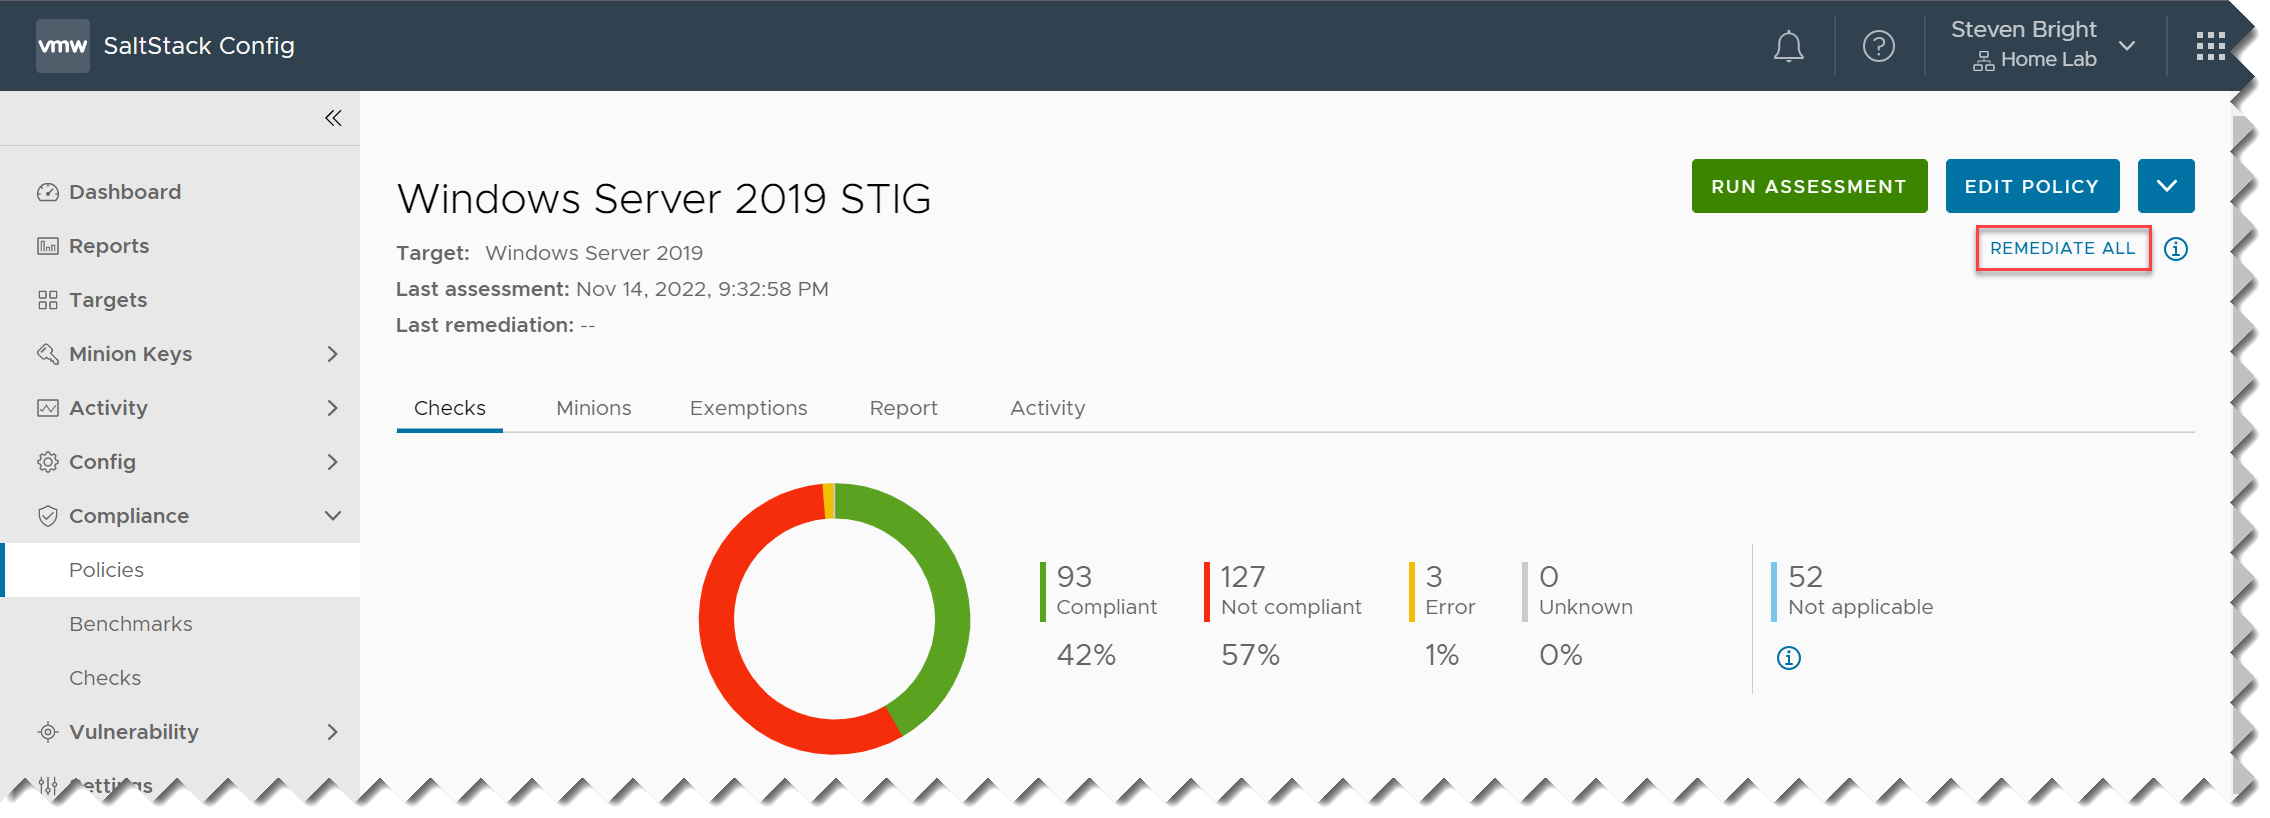
Task: Collapse the sidebar with double-chevron icon
Action: tap(333, 118)
